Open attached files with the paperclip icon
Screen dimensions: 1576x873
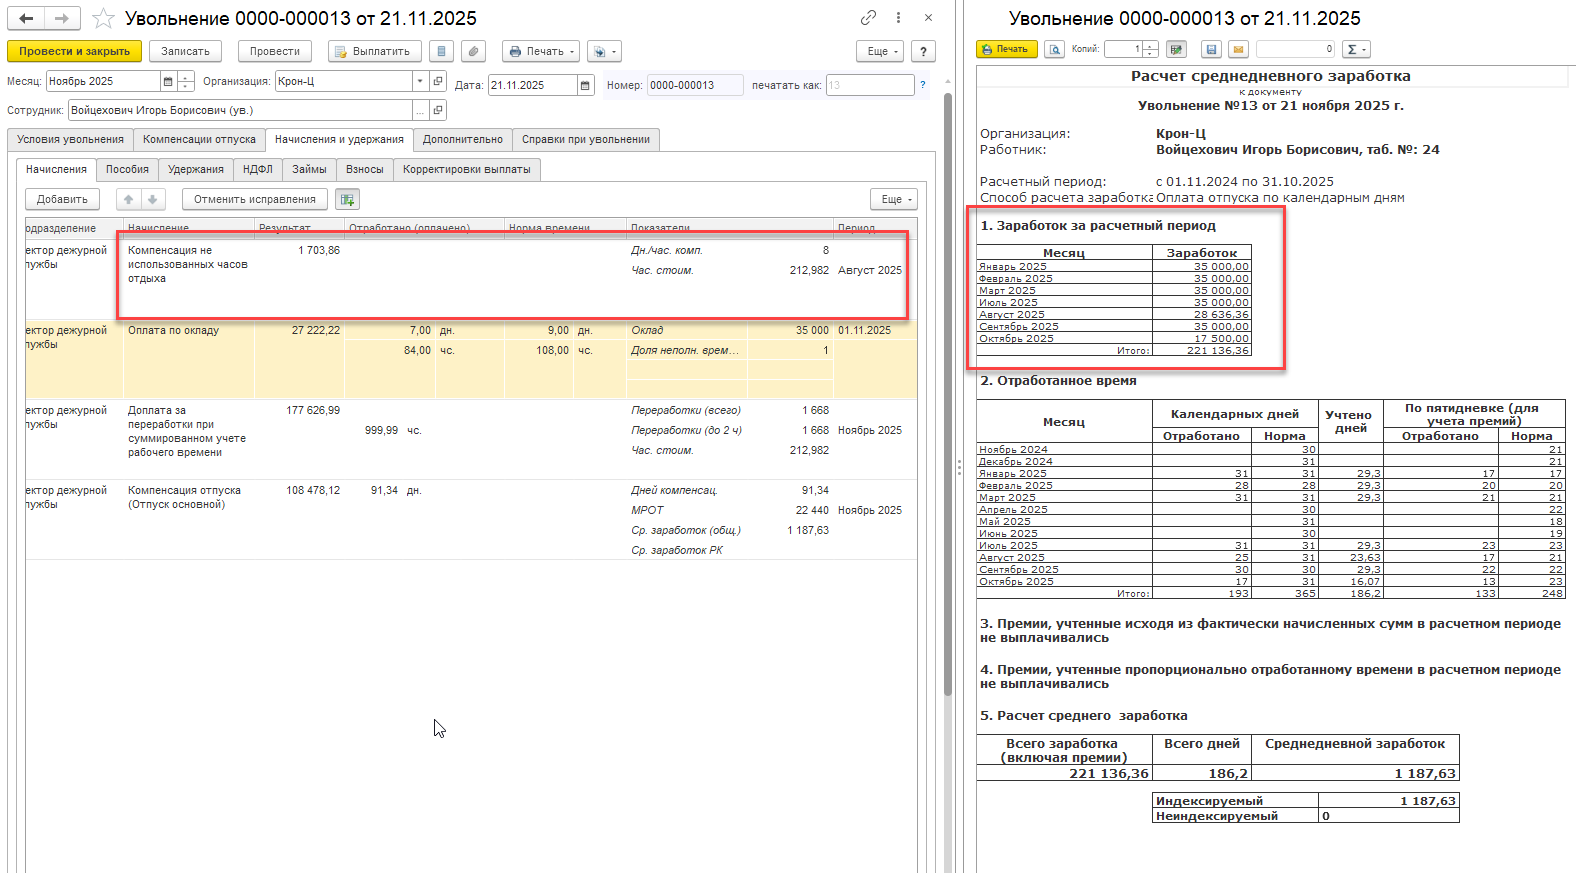coord(474,51)
